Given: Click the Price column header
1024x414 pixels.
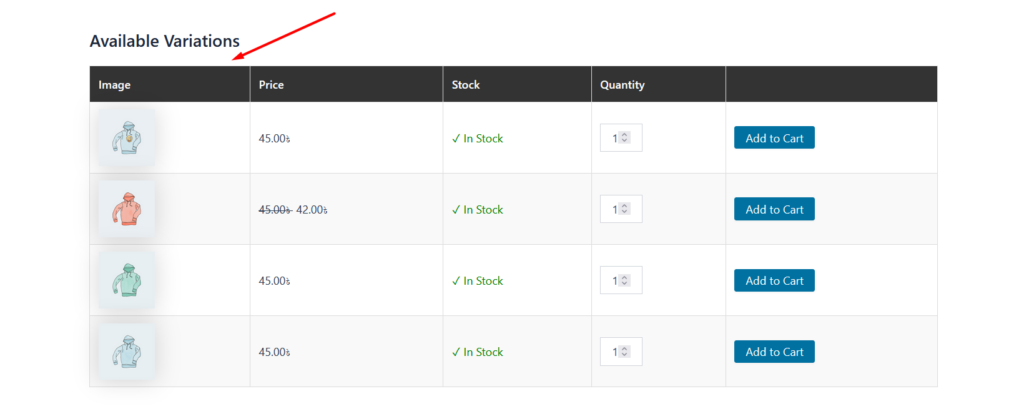Looking at the screenshot, I should coord(271,85).
